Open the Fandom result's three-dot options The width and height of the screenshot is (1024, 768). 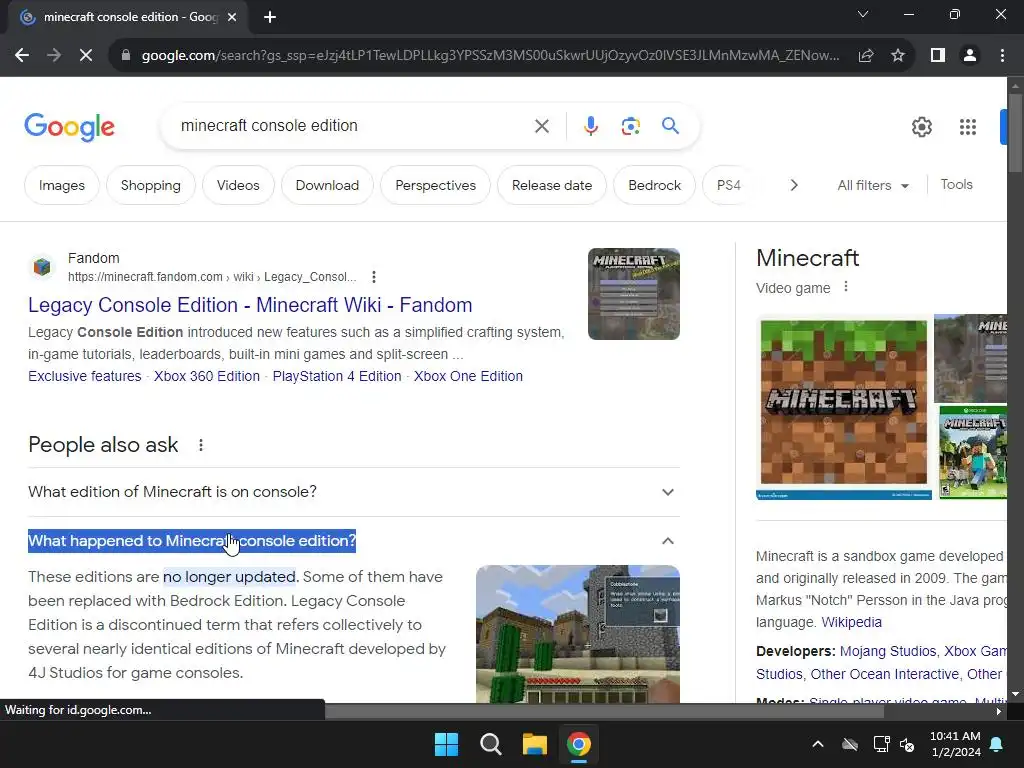pos(374,277)
